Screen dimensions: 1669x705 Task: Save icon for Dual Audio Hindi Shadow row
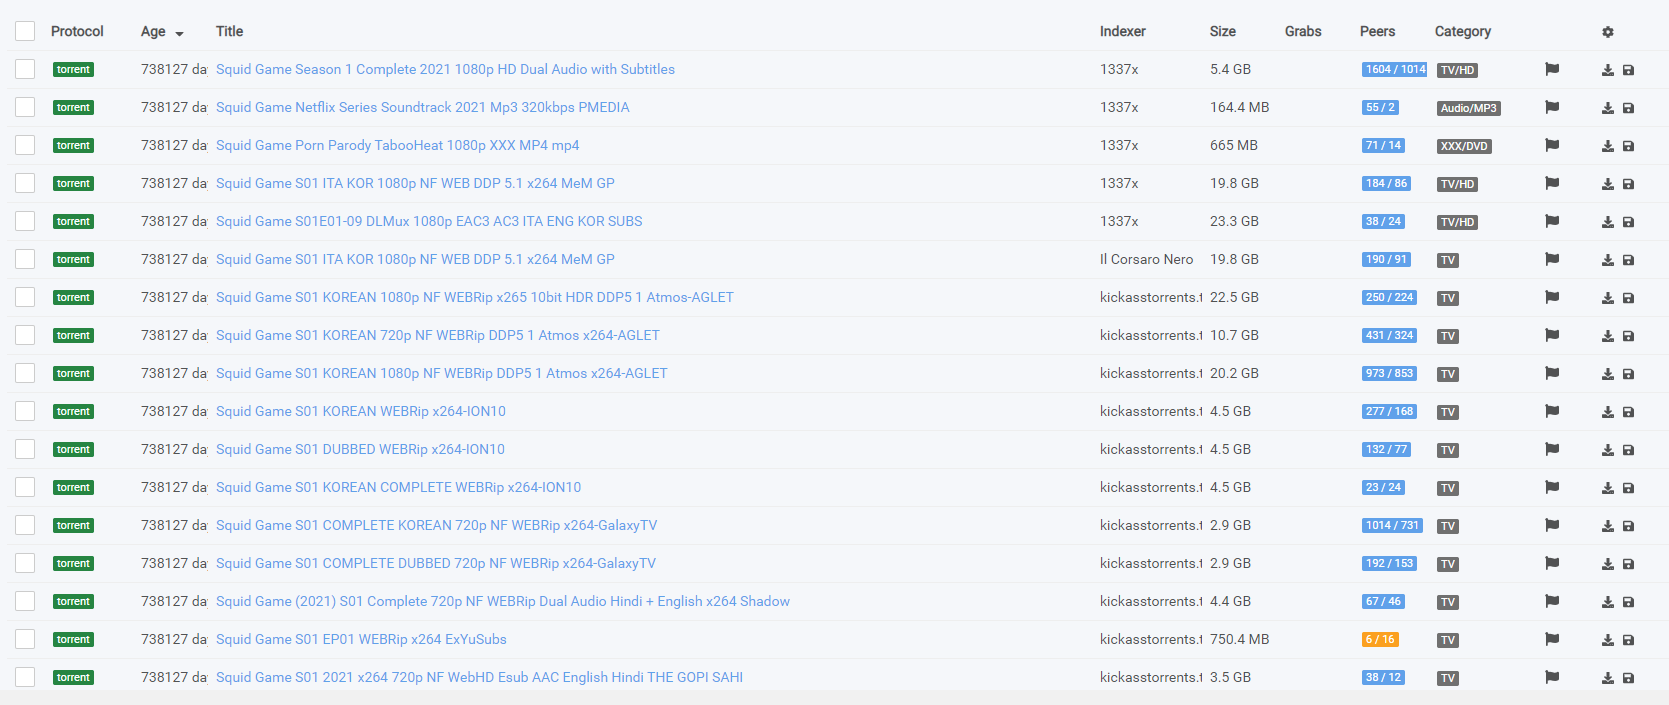click(x=1628, y=602)
